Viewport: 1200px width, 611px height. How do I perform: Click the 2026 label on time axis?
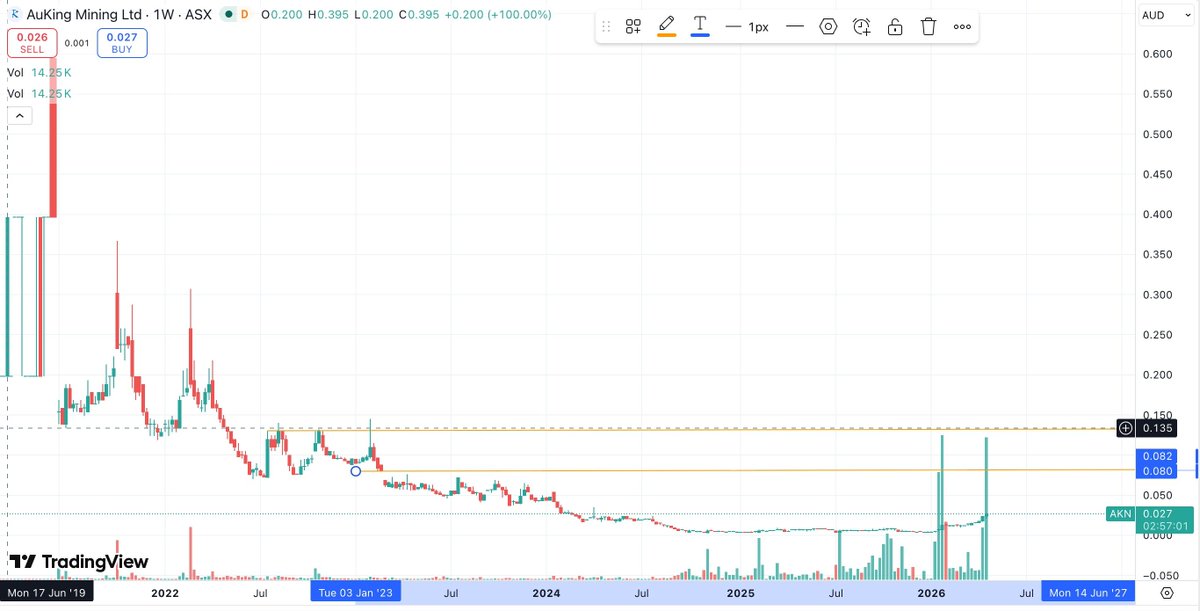[x=931, y=593]
